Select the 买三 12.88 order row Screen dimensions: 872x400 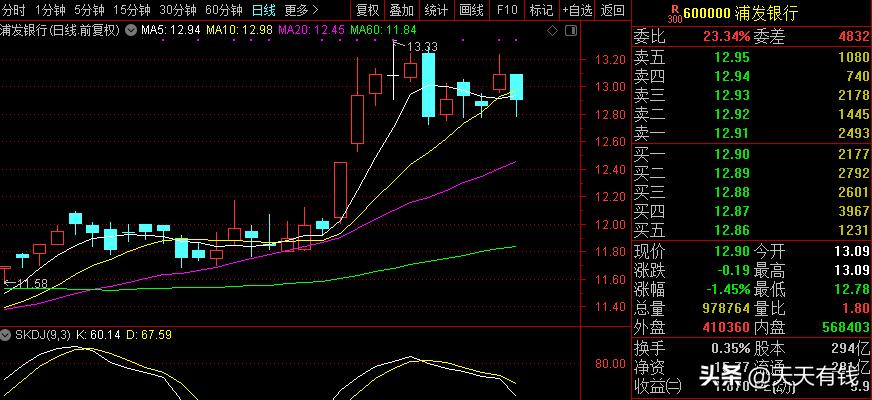(752, 192)
